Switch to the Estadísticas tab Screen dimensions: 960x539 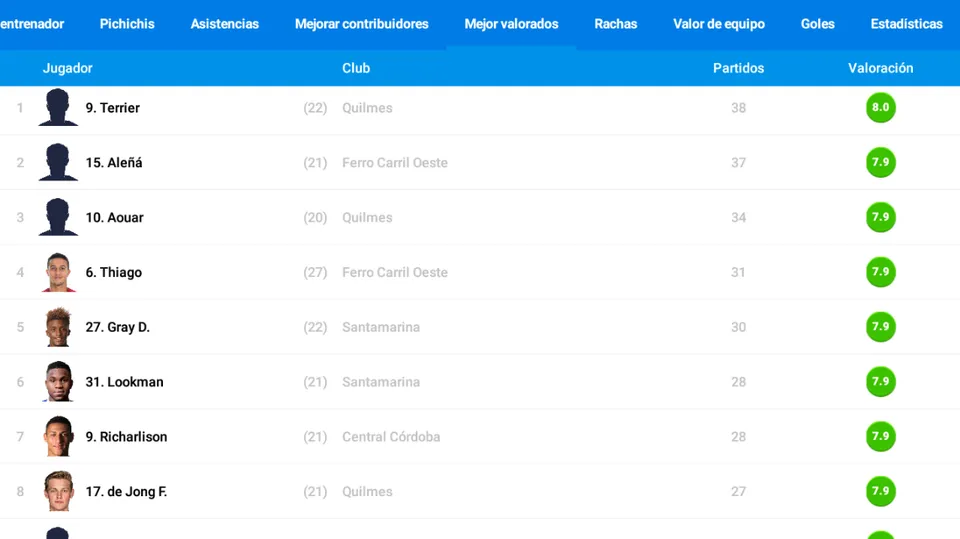[907, 24]
